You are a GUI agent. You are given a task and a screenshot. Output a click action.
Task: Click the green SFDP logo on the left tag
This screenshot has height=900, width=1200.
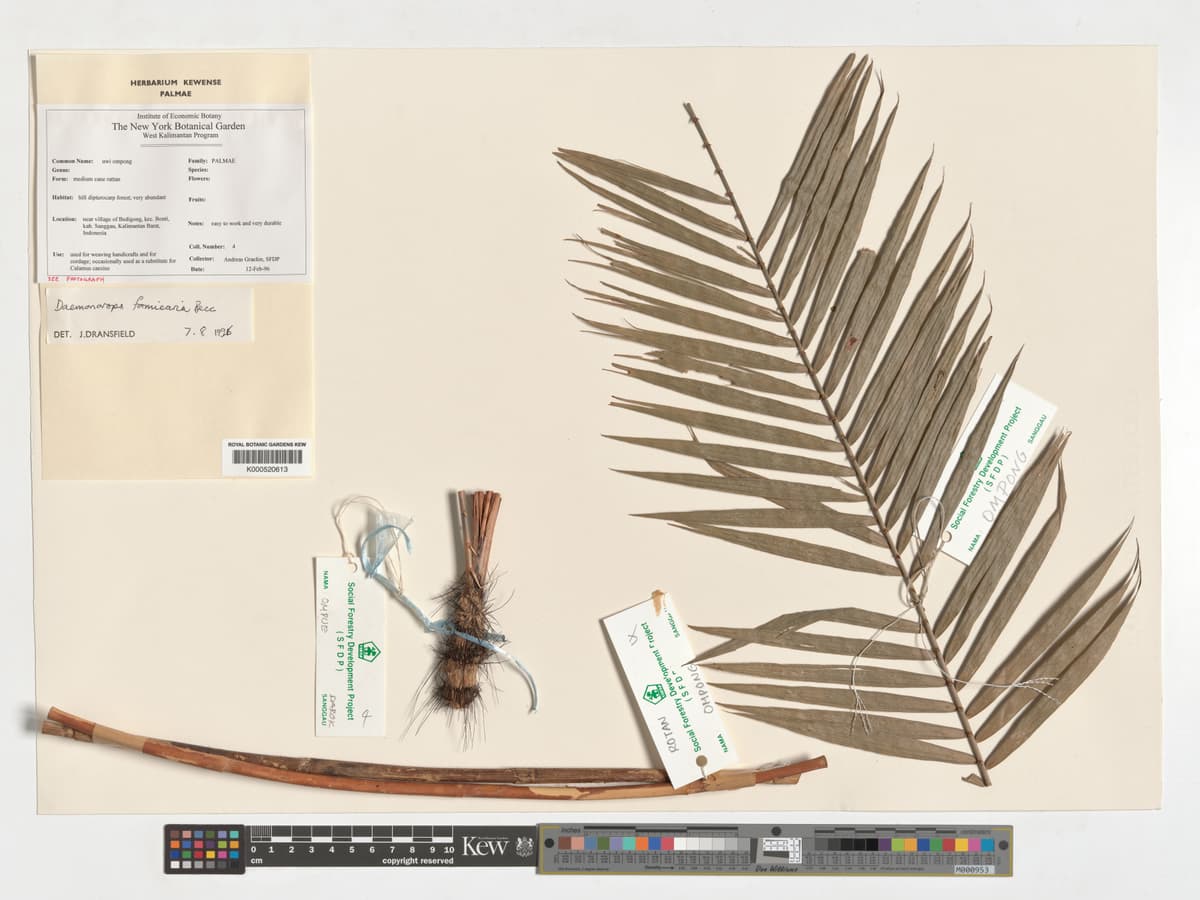point(370,651)
